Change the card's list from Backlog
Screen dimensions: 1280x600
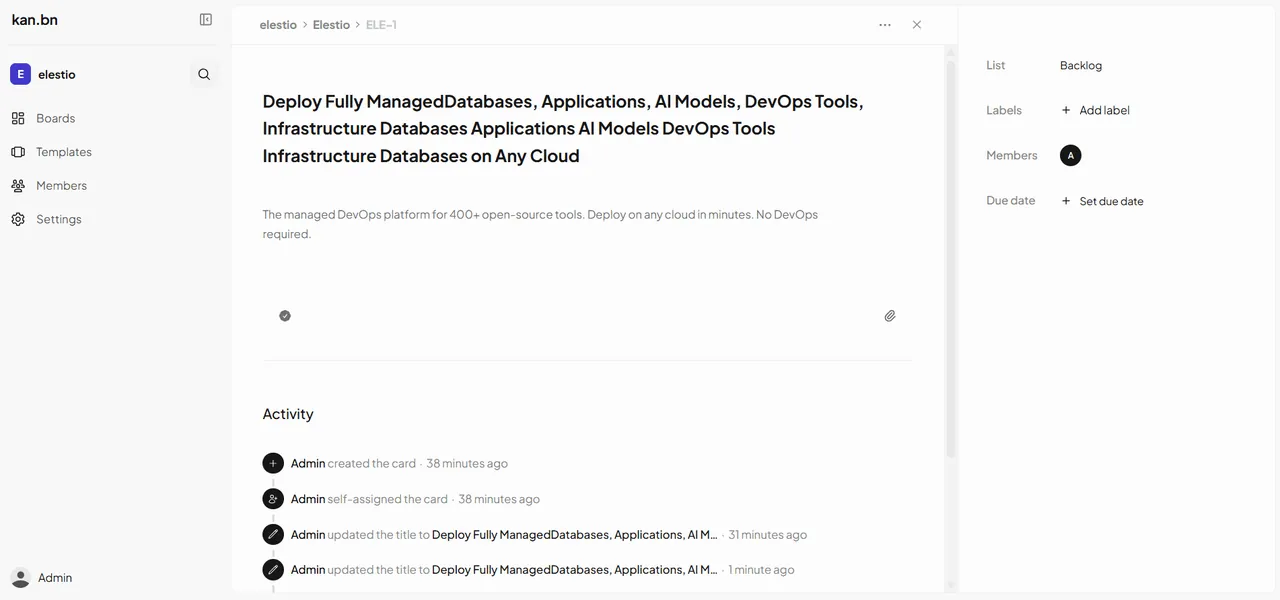[1081, 65]
